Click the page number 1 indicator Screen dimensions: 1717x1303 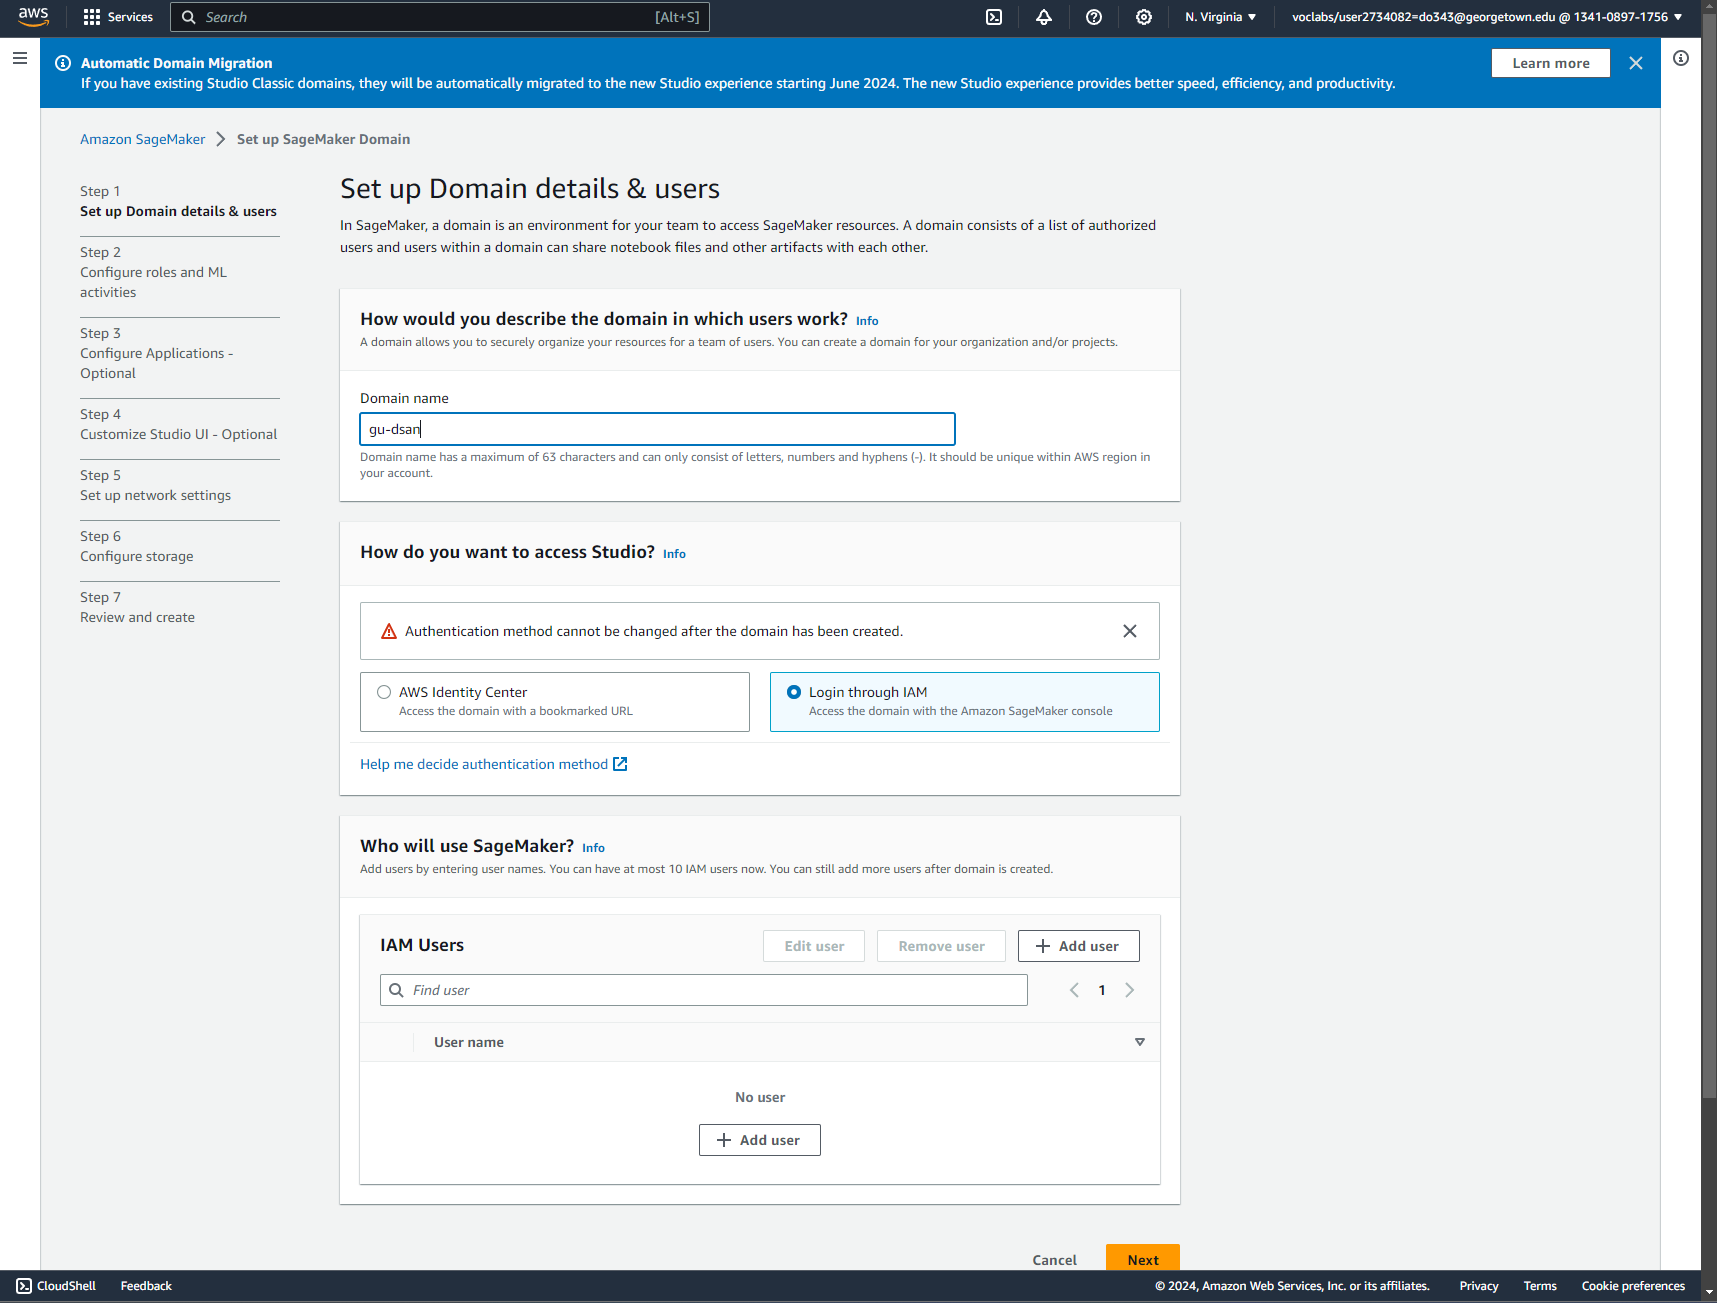pos(1102,990)
